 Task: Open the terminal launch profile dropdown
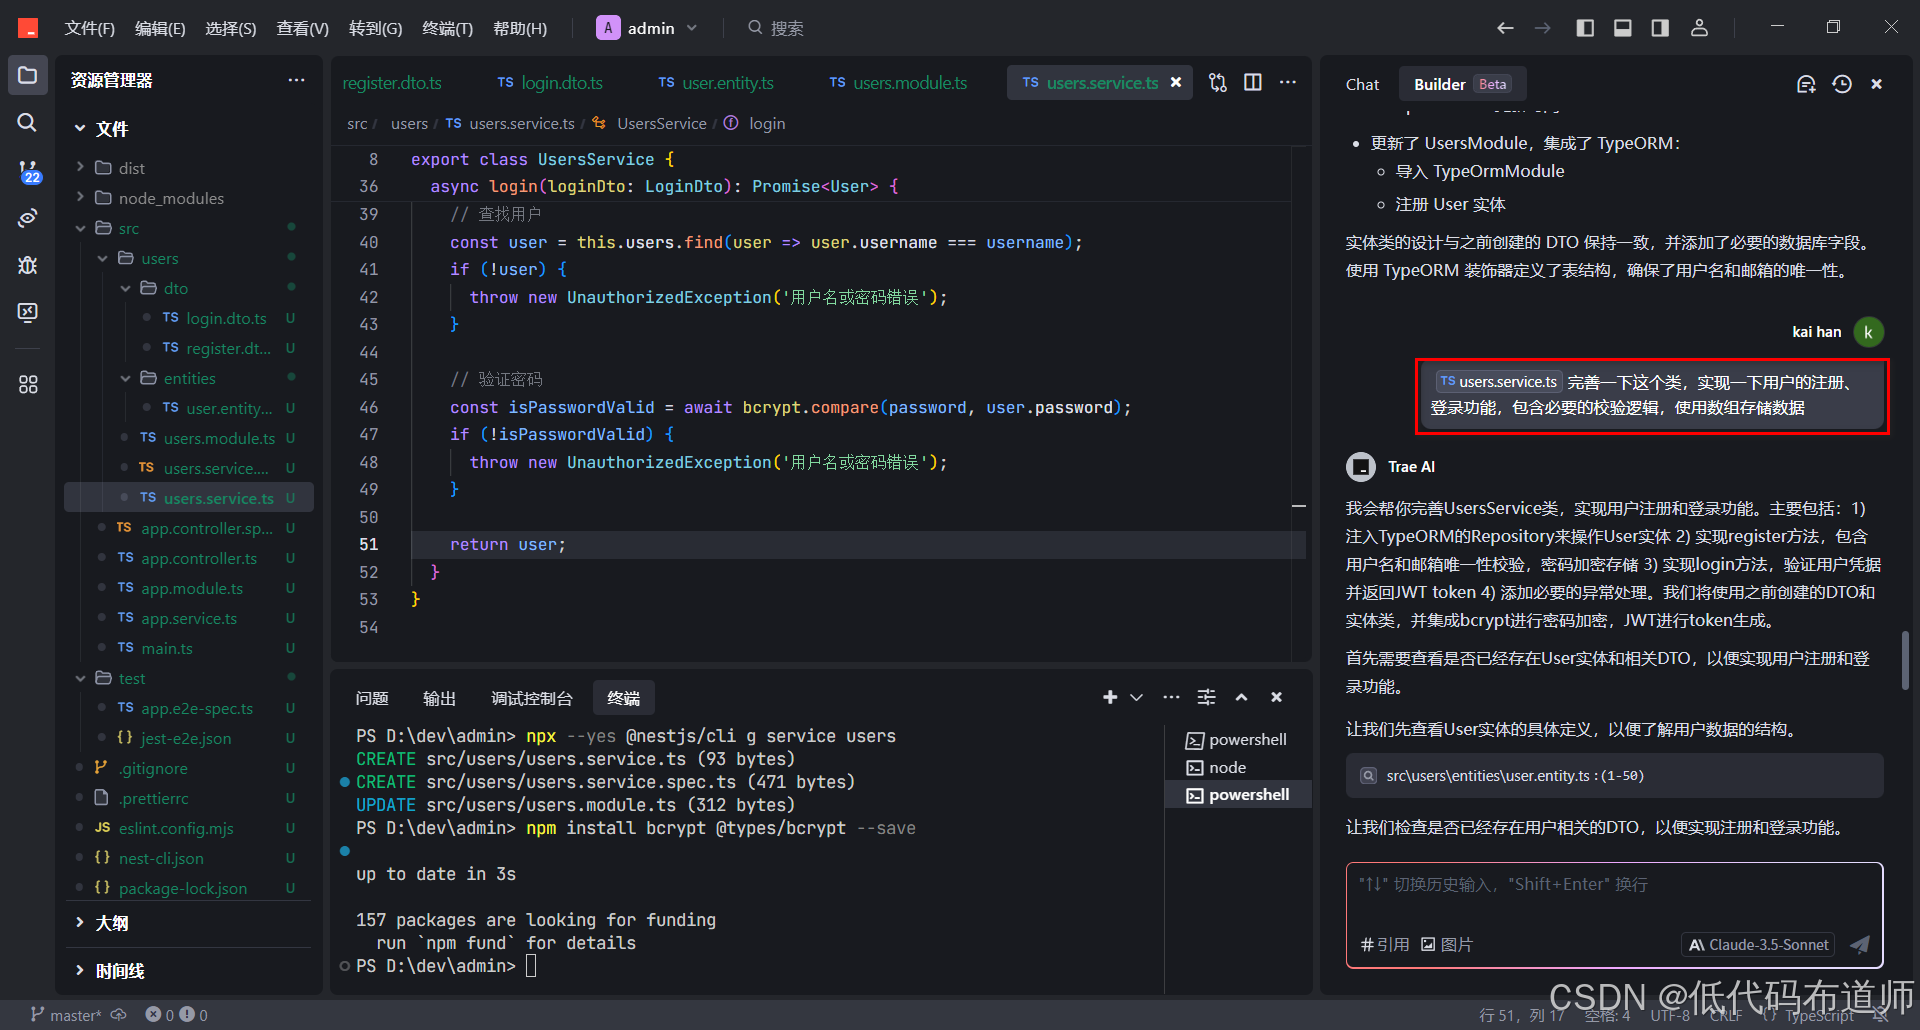click(x=1137, y=697)
